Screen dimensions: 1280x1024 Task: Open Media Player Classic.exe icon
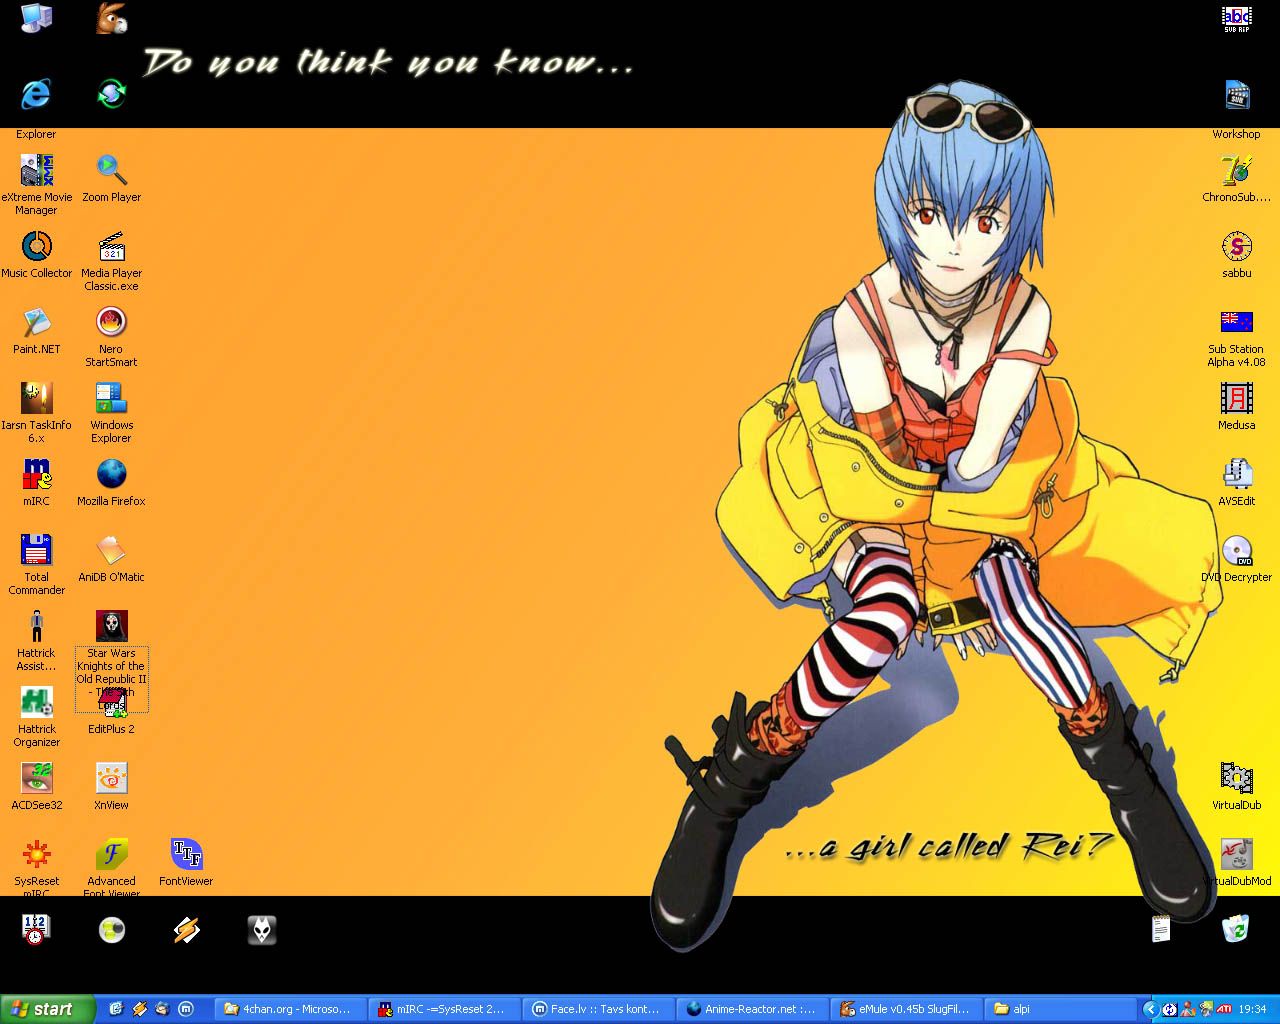pos(111,246)
